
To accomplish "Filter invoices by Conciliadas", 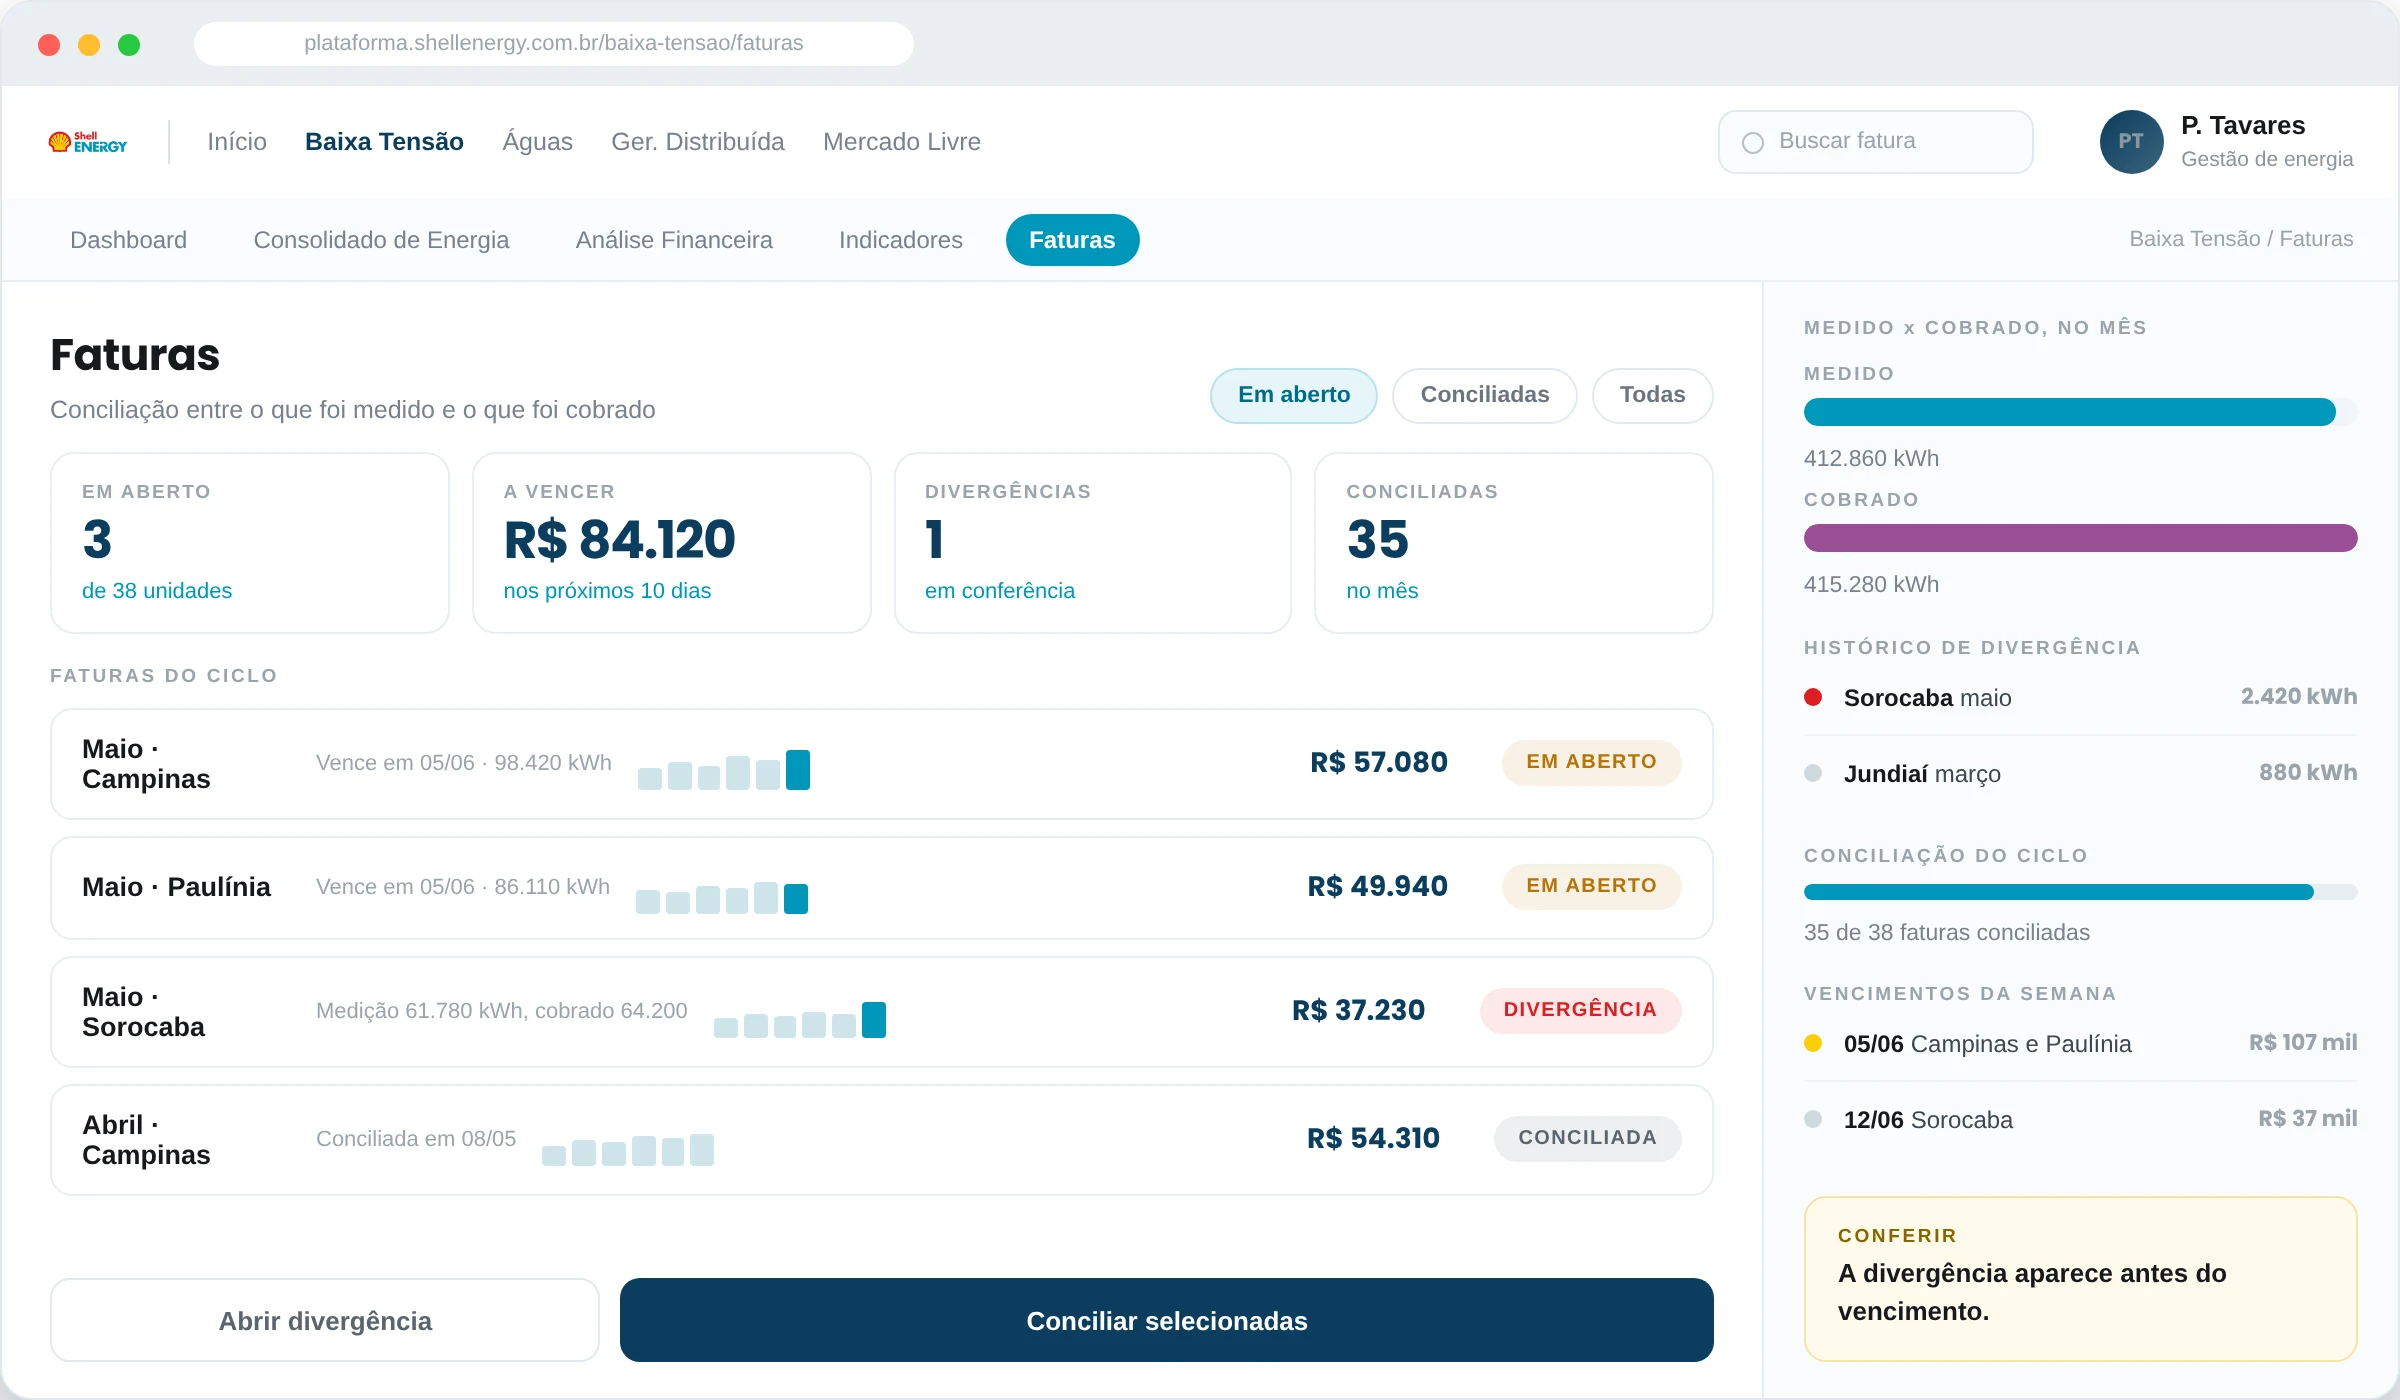I will tap(1485, 395).
